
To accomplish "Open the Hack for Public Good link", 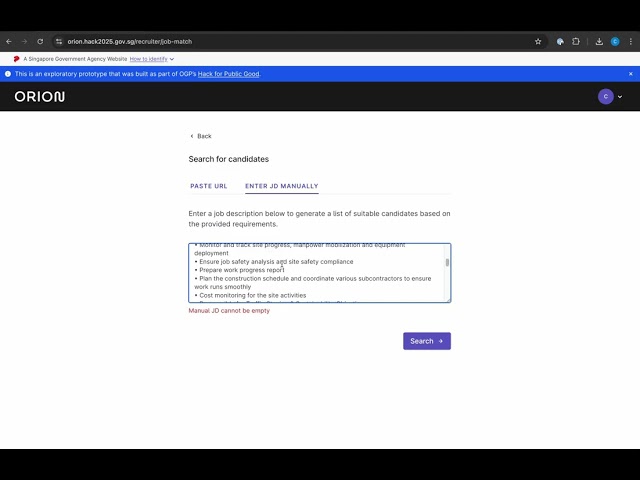I will tap(229, 74).
